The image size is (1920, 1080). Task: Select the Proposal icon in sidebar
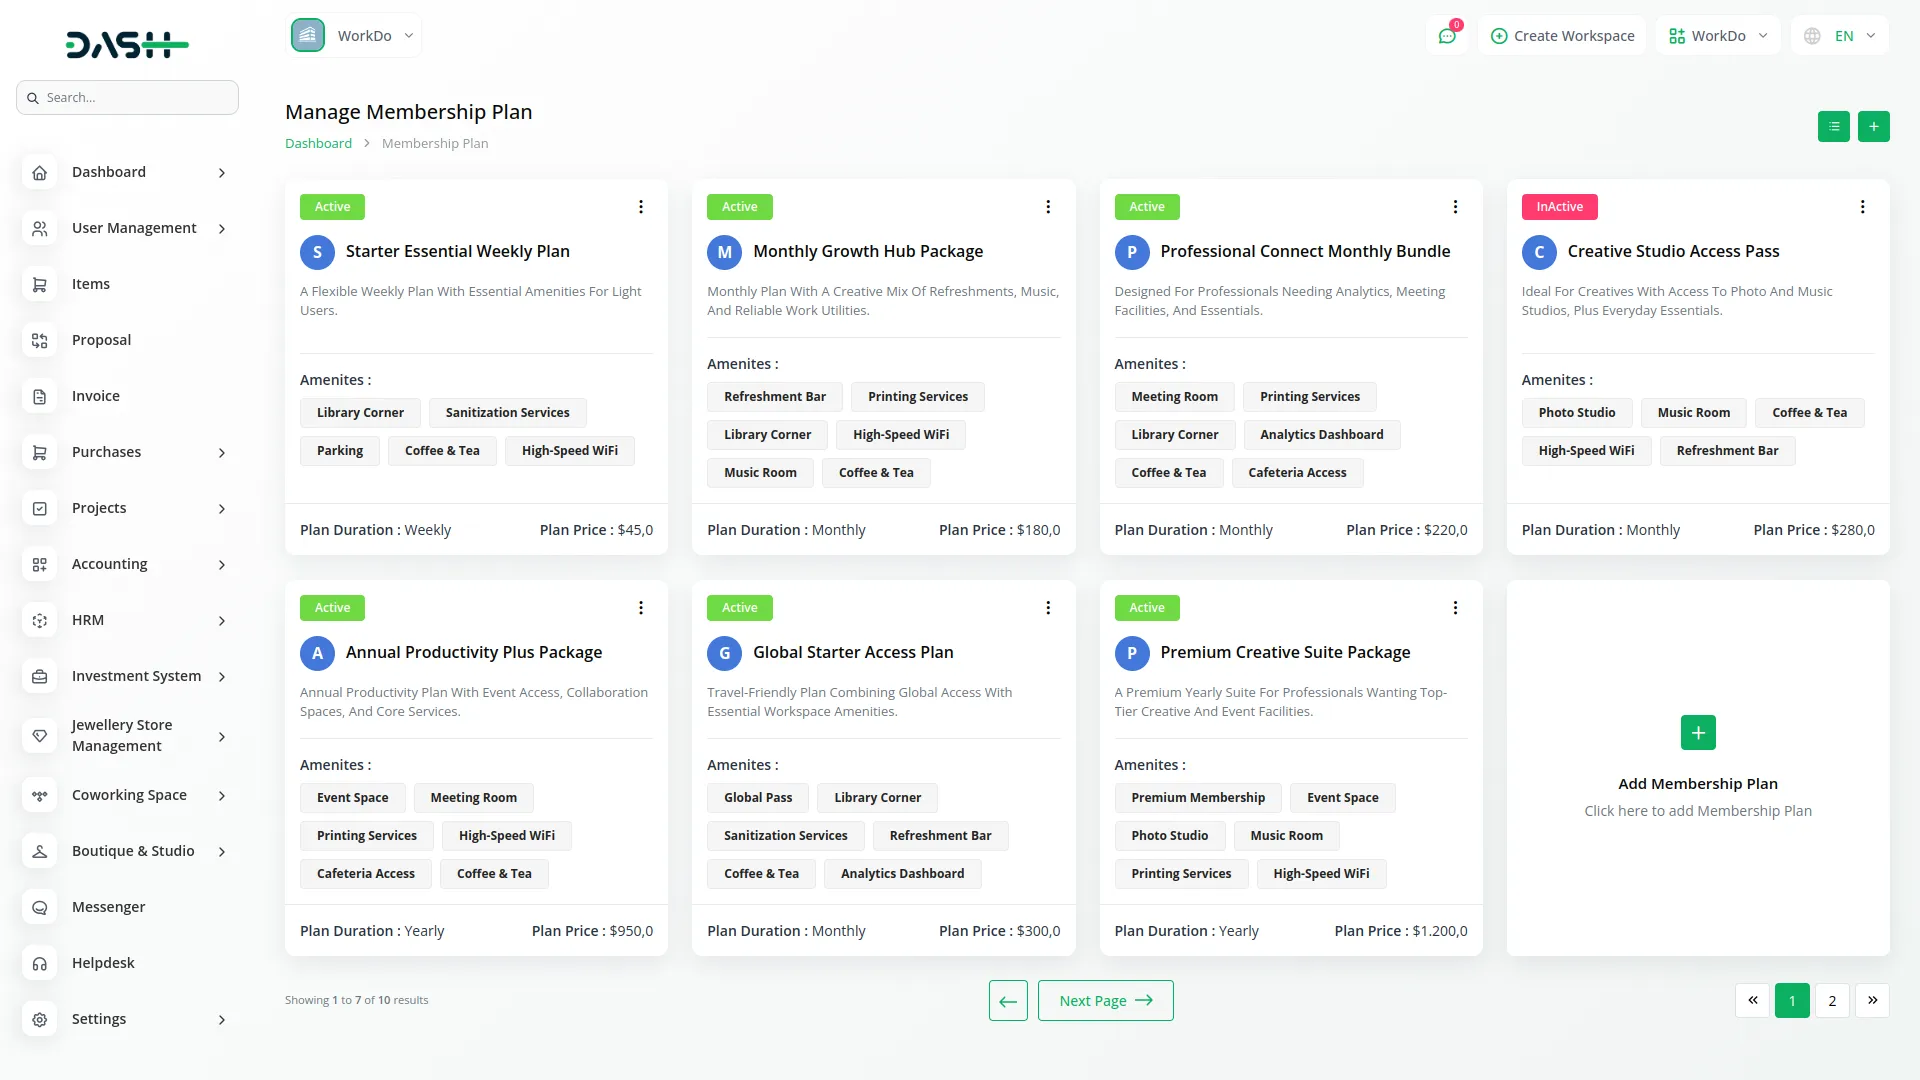point(40,340)
